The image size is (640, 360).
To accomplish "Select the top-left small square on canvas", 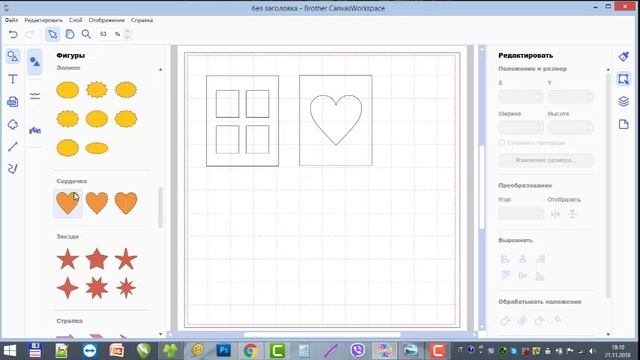I will pos(227,104).
